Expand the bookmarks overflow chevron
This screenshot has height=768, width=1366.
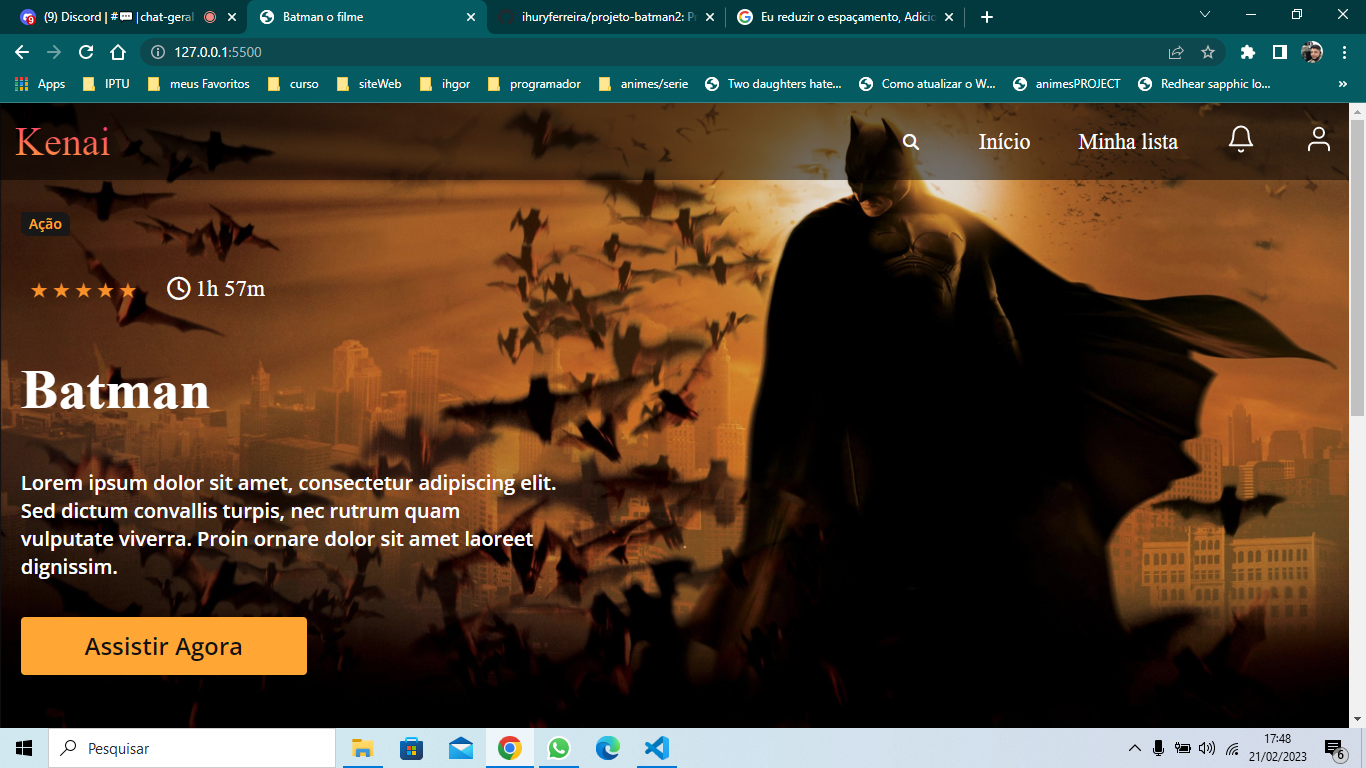(1343, 84)
